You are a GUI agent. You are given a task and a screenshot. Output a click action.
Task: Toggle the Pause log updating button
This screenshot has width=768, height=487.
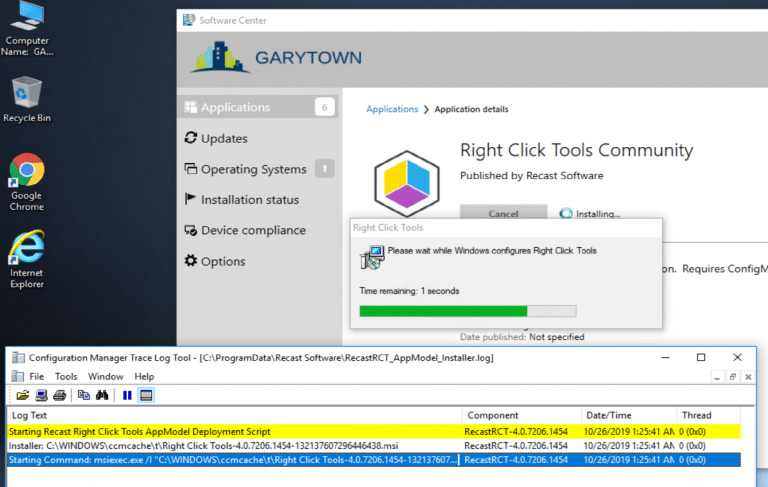coord(127,395)
